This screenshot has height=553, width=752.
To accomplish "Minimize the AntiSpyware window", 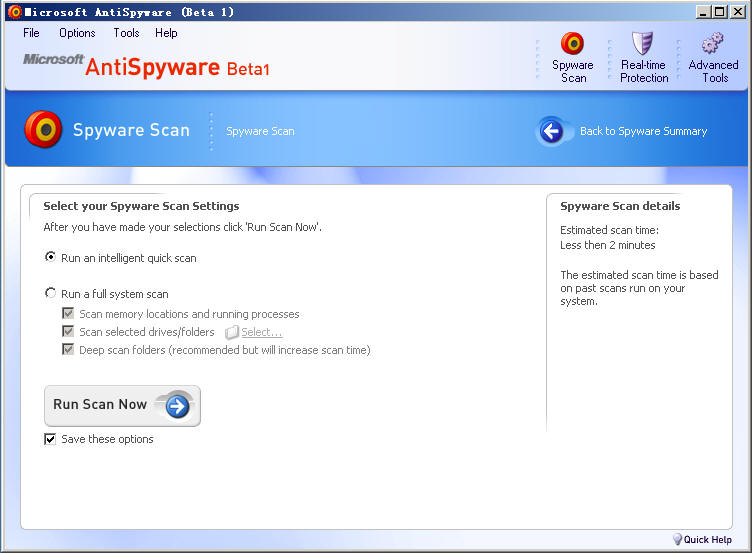I will (703, 12).
